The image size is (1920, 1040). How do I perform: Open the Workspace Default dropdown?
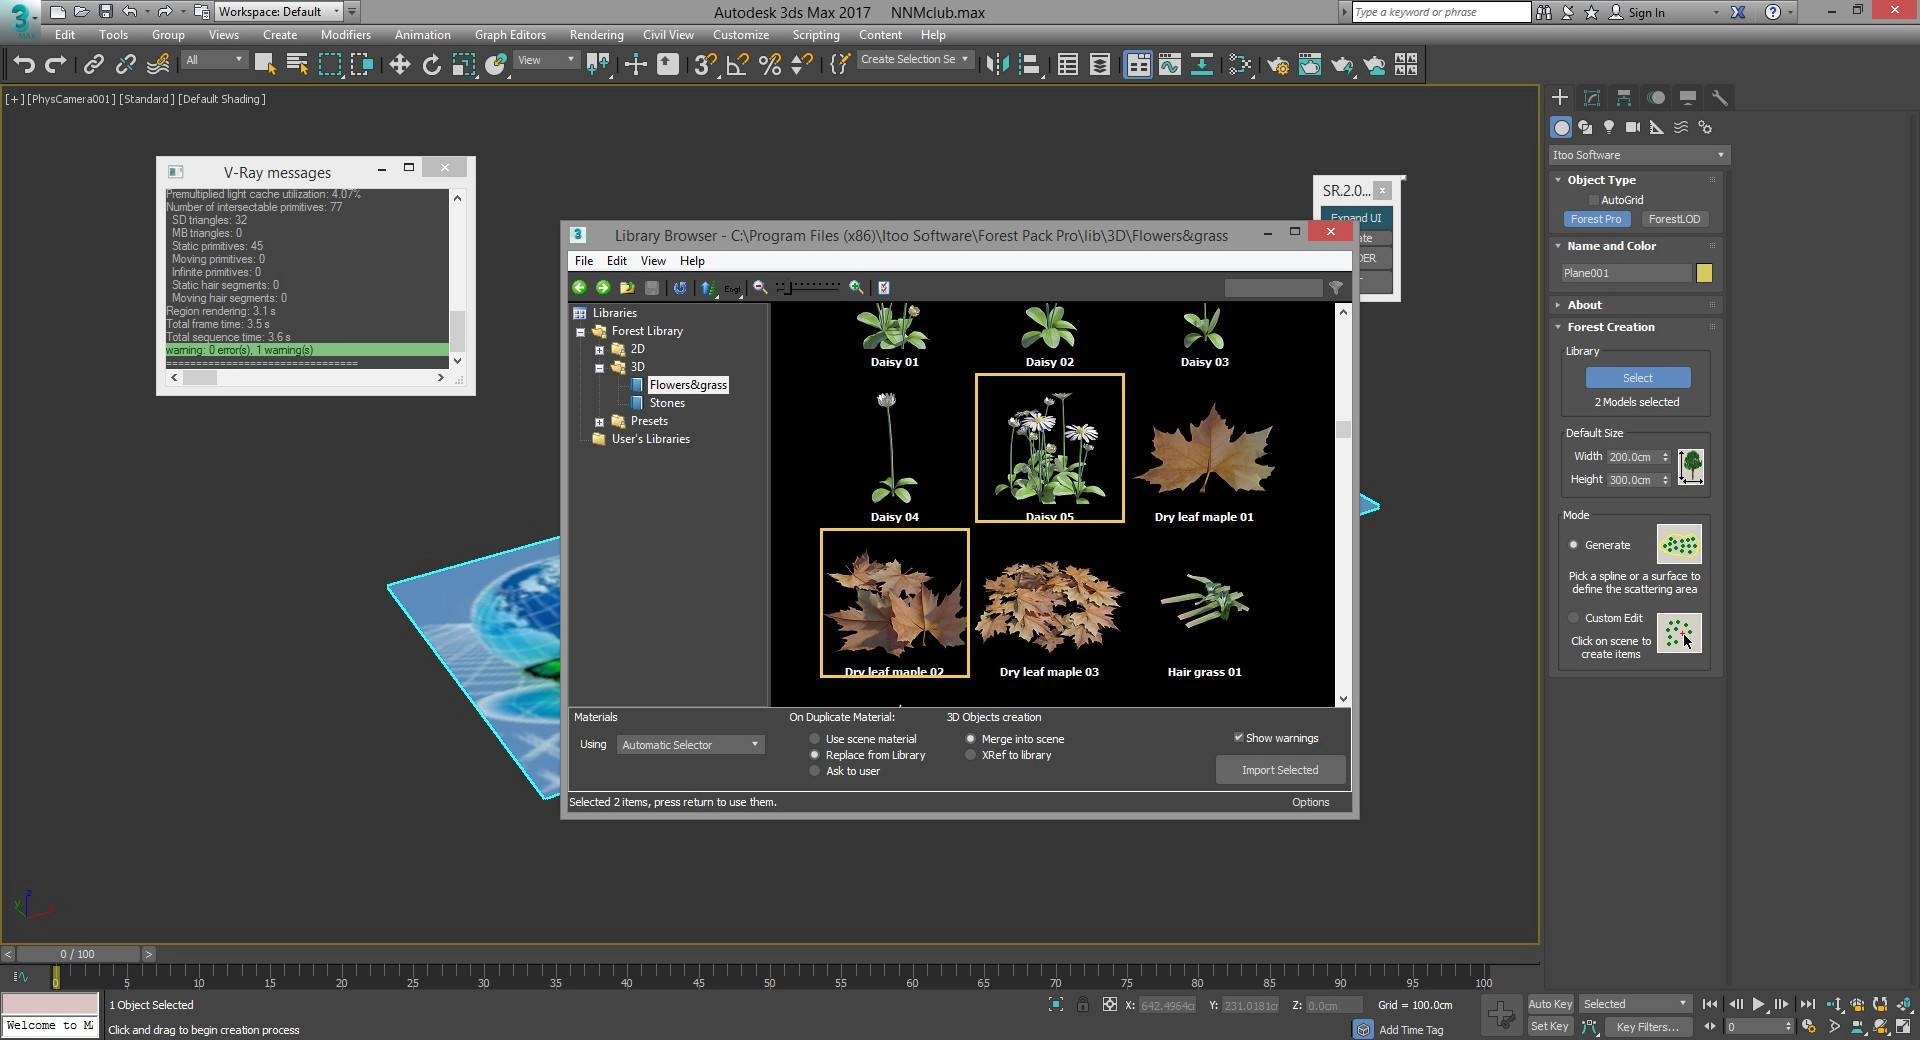click(279, 12)
